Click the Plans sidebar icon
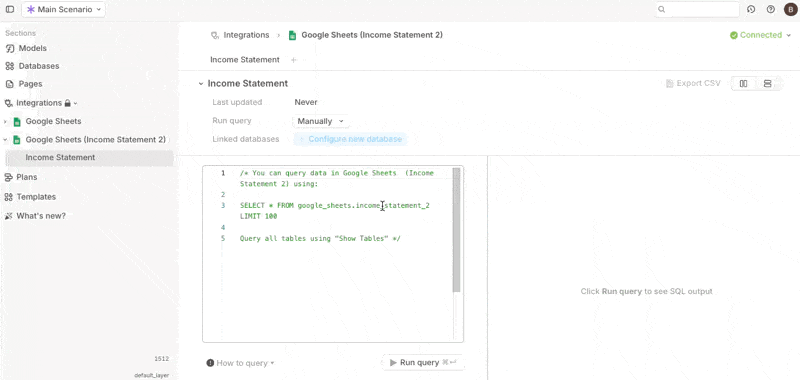The image size is (800, 380). 8,178
